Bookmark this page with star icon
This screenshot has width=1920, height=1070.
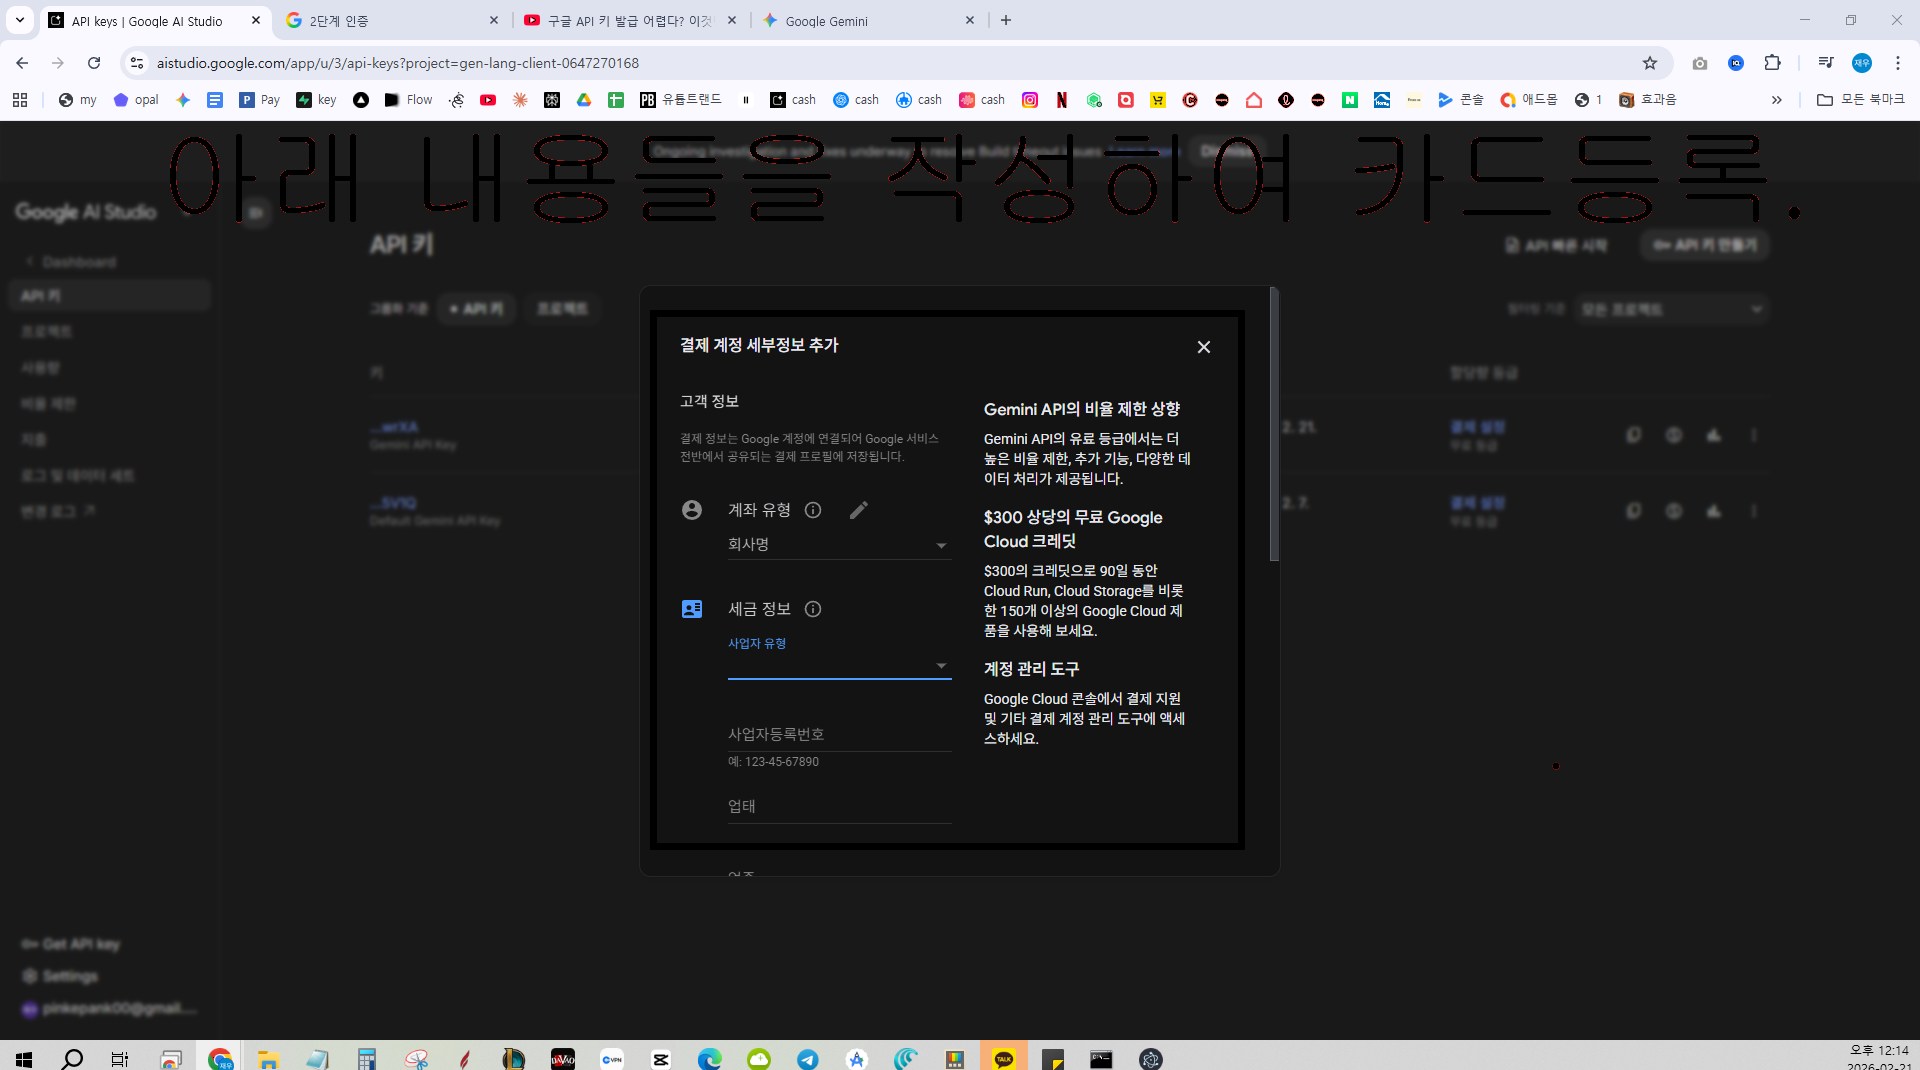click(1649, 63)
